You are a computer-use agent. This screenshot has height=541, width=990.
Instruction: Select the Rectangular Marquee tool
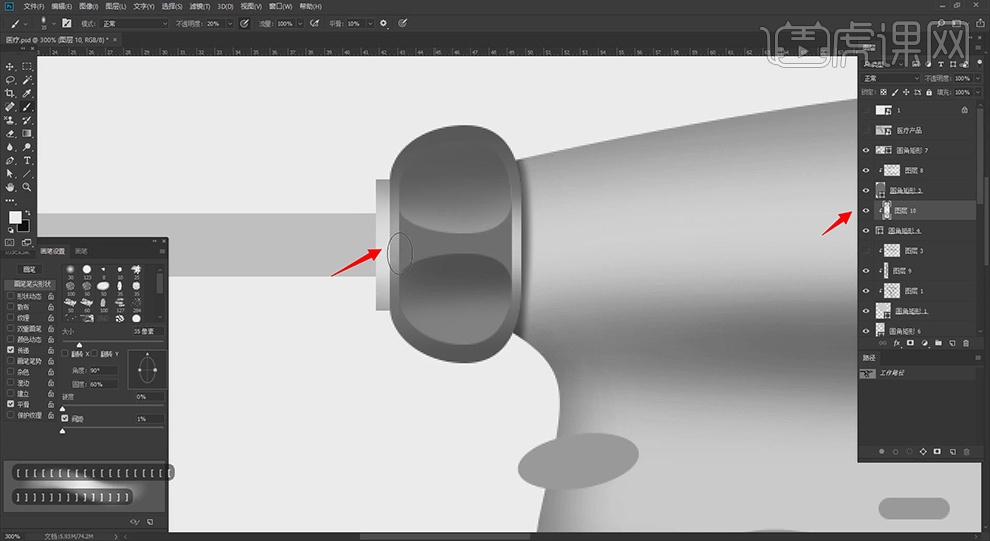tap(27, 66)
